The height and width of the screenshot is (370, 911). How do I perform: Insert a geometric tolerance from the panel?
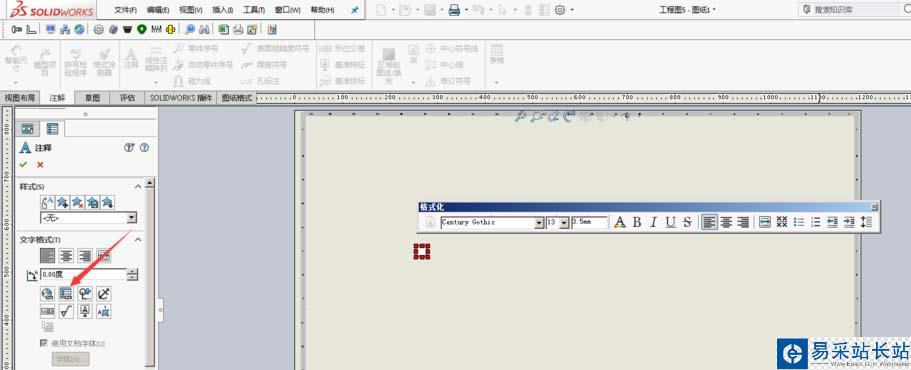48,312
